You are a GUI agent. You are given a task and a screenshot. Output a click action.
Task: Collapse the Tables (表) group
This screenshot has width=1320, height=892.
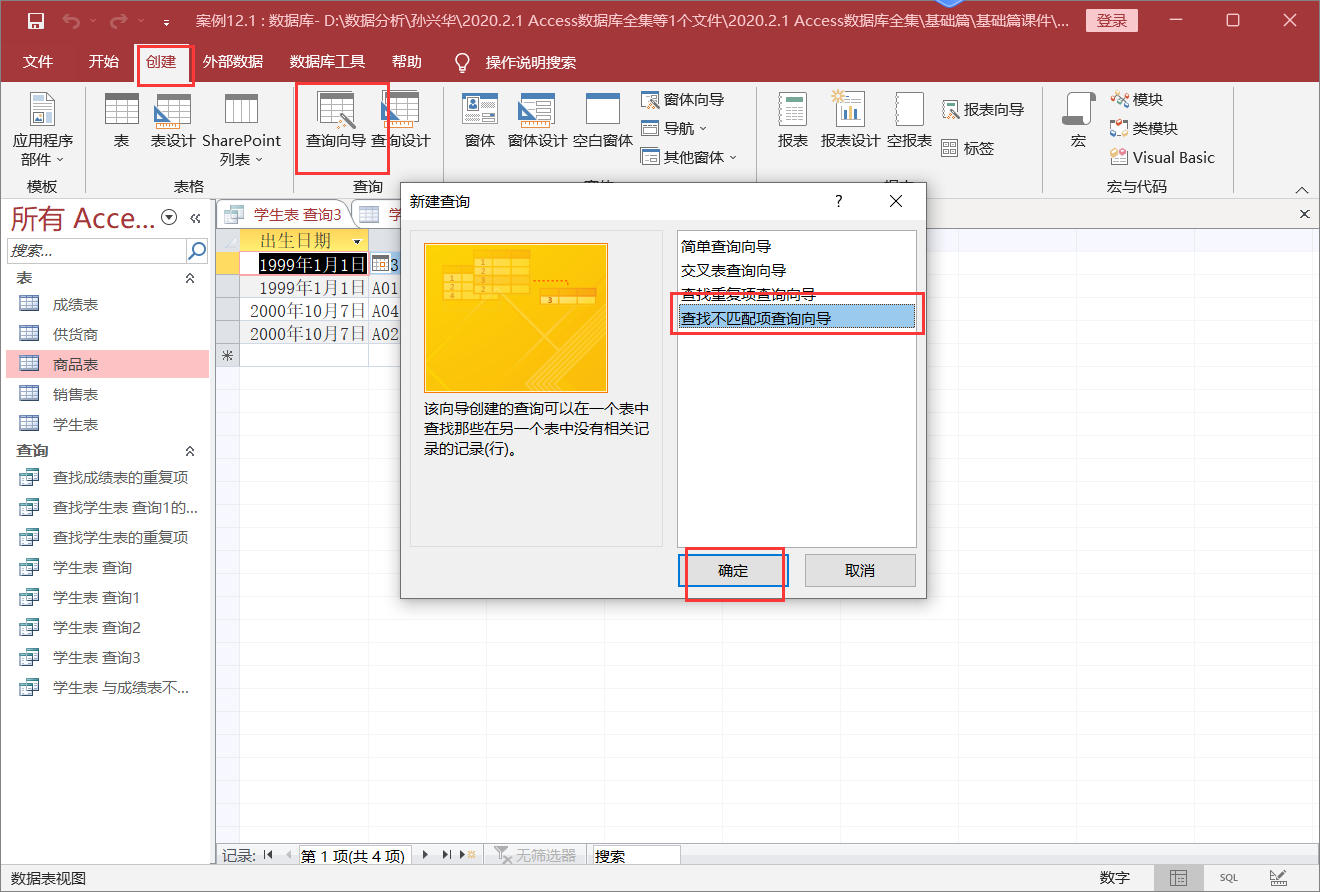(x=190, y=278)
